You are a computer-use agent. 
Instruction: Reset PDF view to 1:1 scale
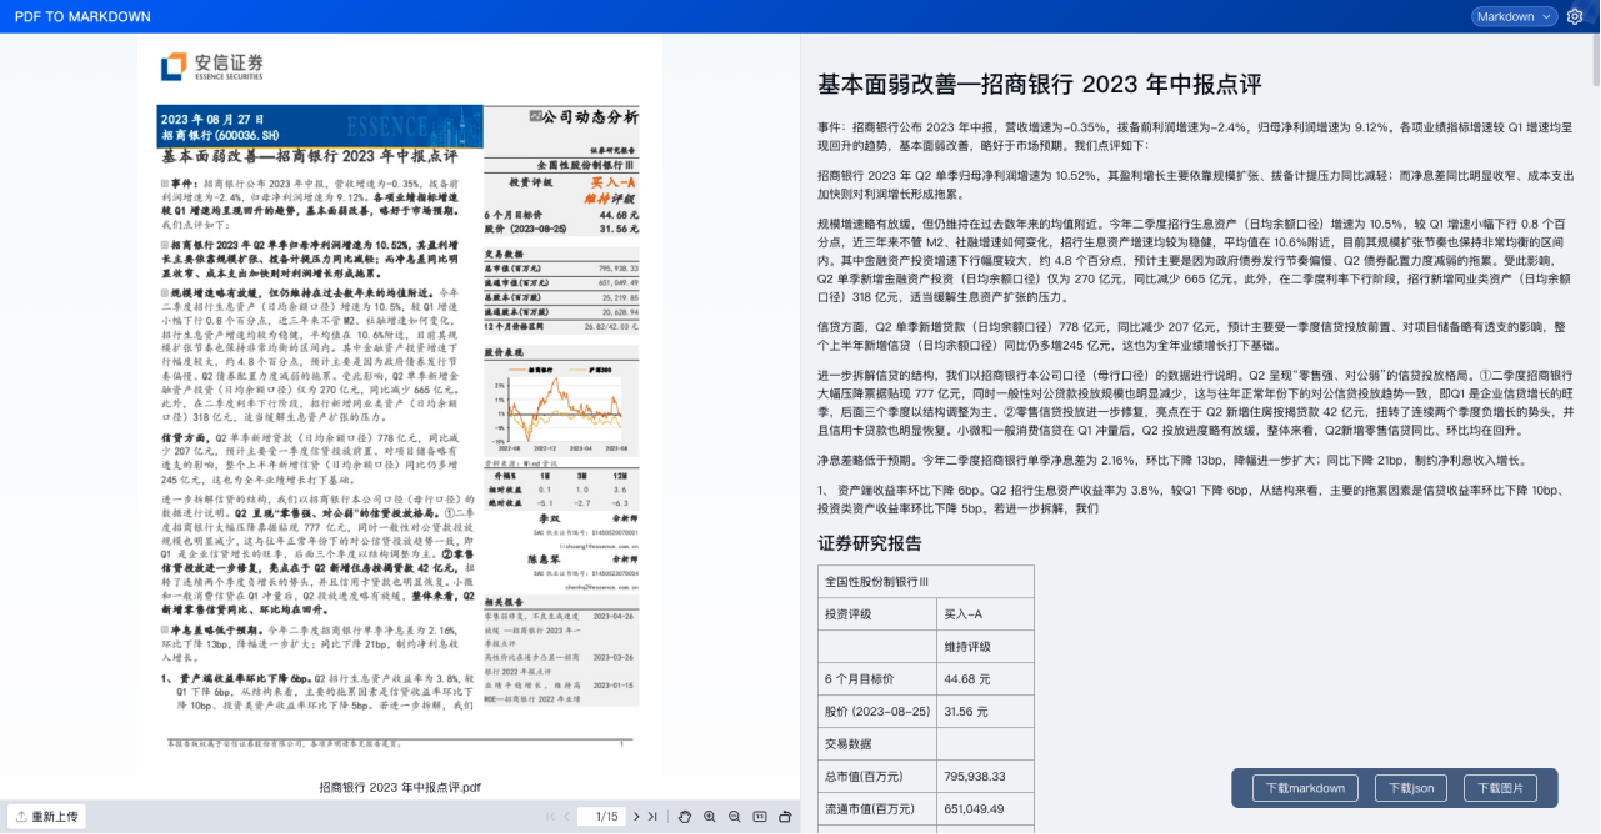point(760,817)
